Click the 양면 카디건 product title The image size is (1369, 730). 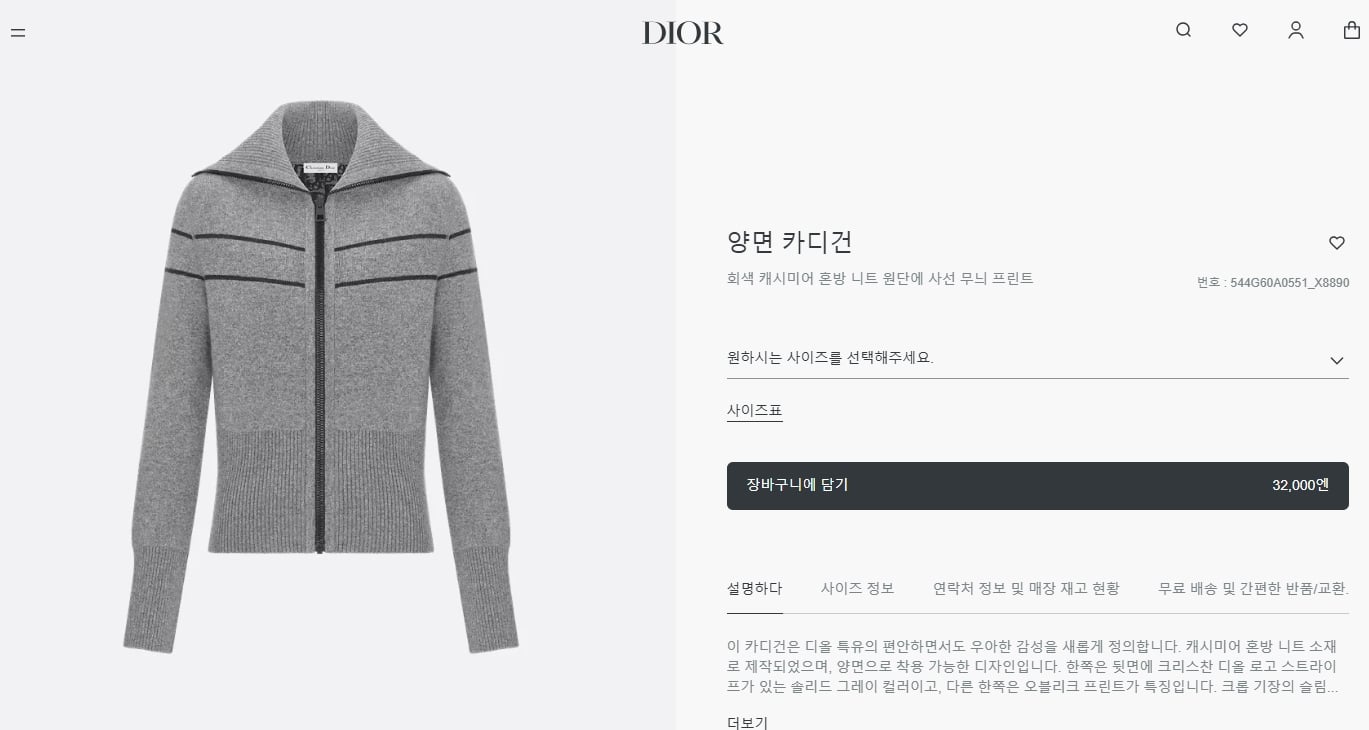coord(789,242)
